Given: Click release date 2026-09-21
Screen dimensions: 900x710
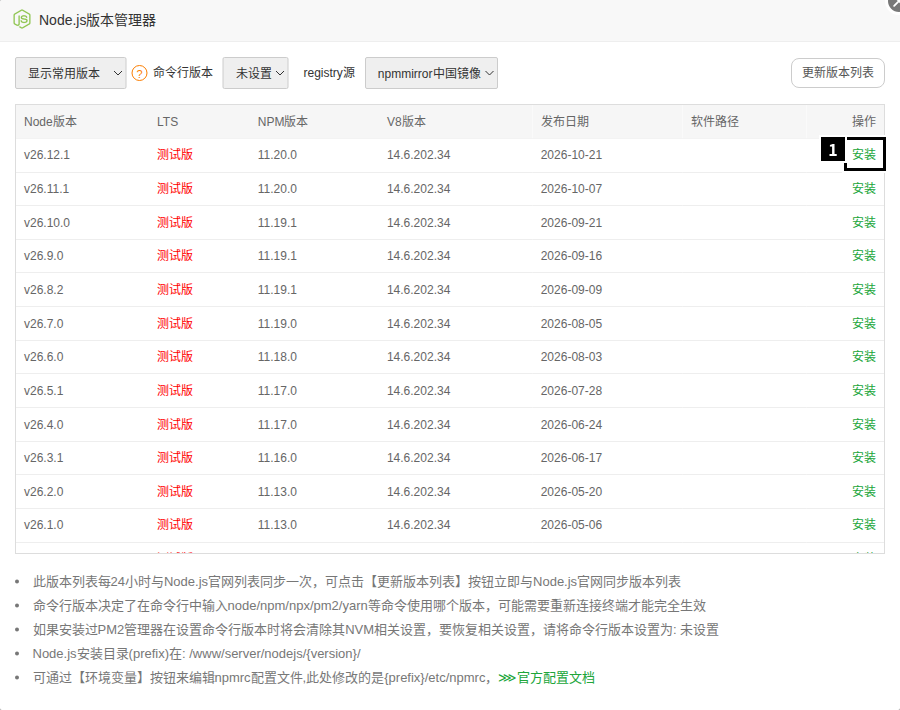Looking at the screenshot, I should tap(571, 223).
